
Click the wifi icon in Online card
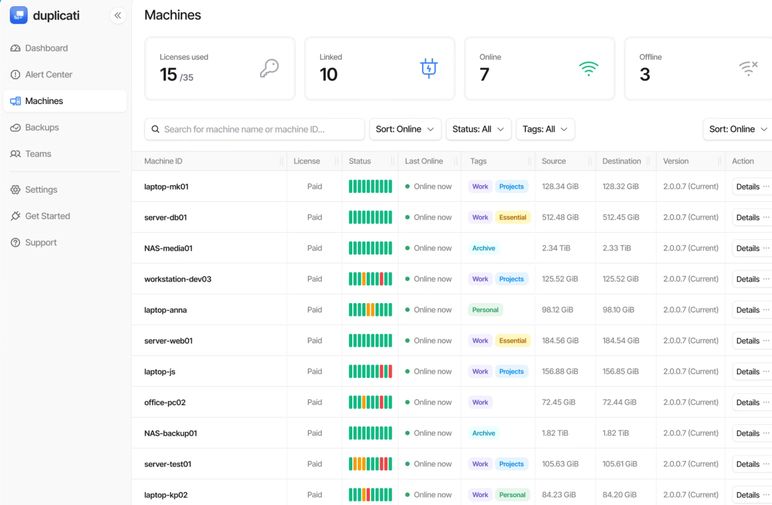coord(588,69)
